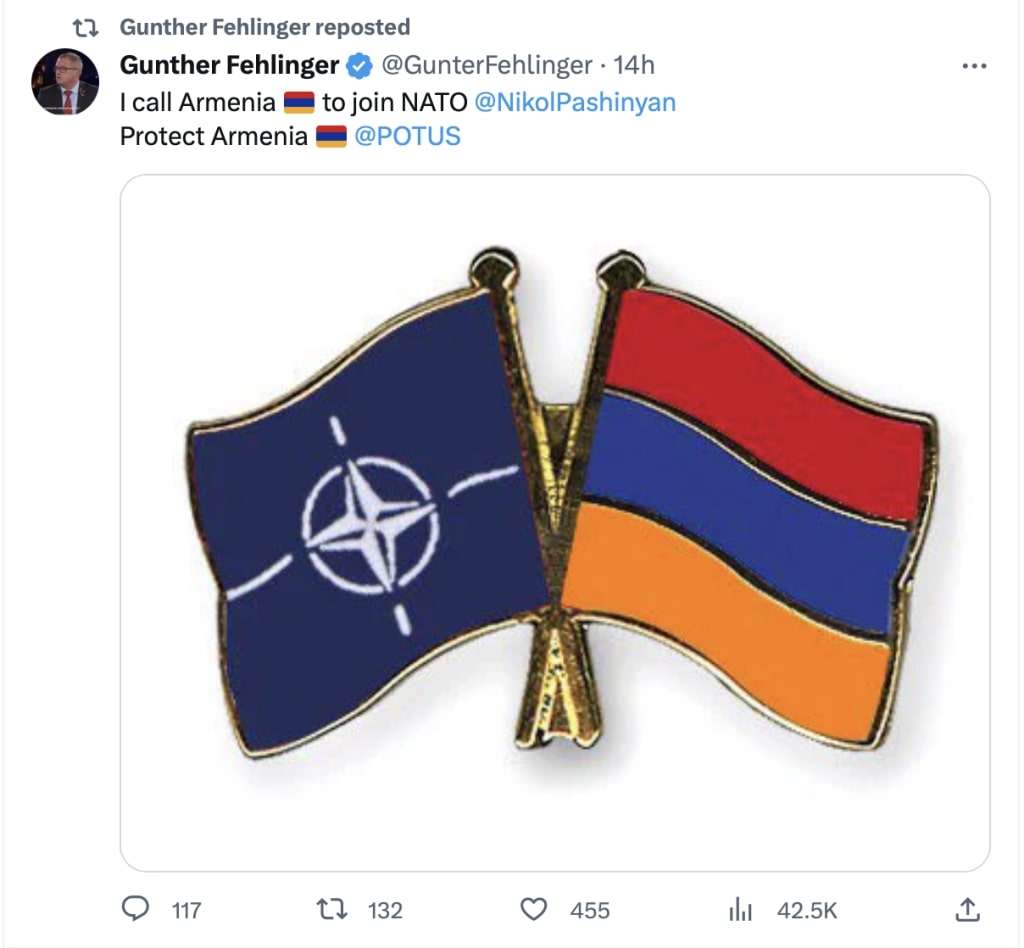Like the tweet with the heart icon
The image size is (1024, 948).
coord(534,909)
